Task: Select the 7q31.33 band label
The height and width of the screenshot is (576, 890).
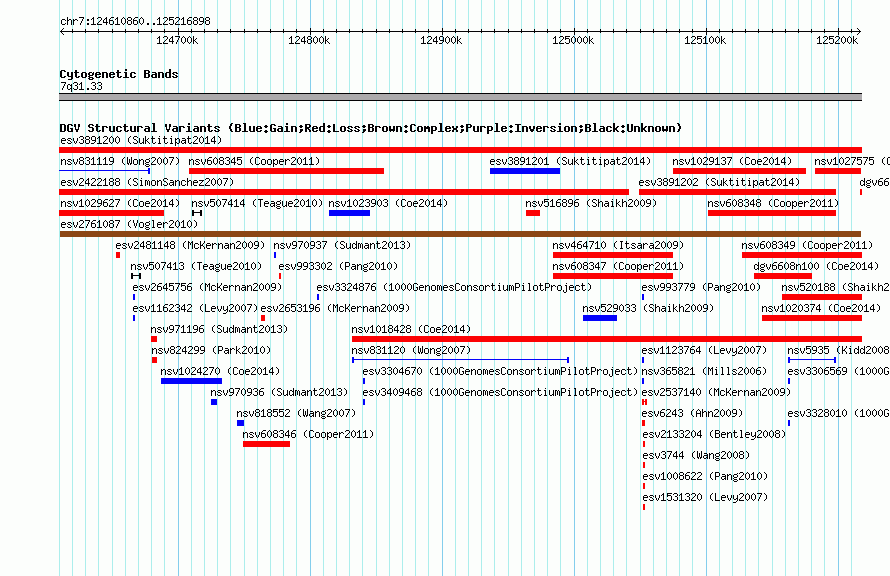Action: tap(81, 87)
